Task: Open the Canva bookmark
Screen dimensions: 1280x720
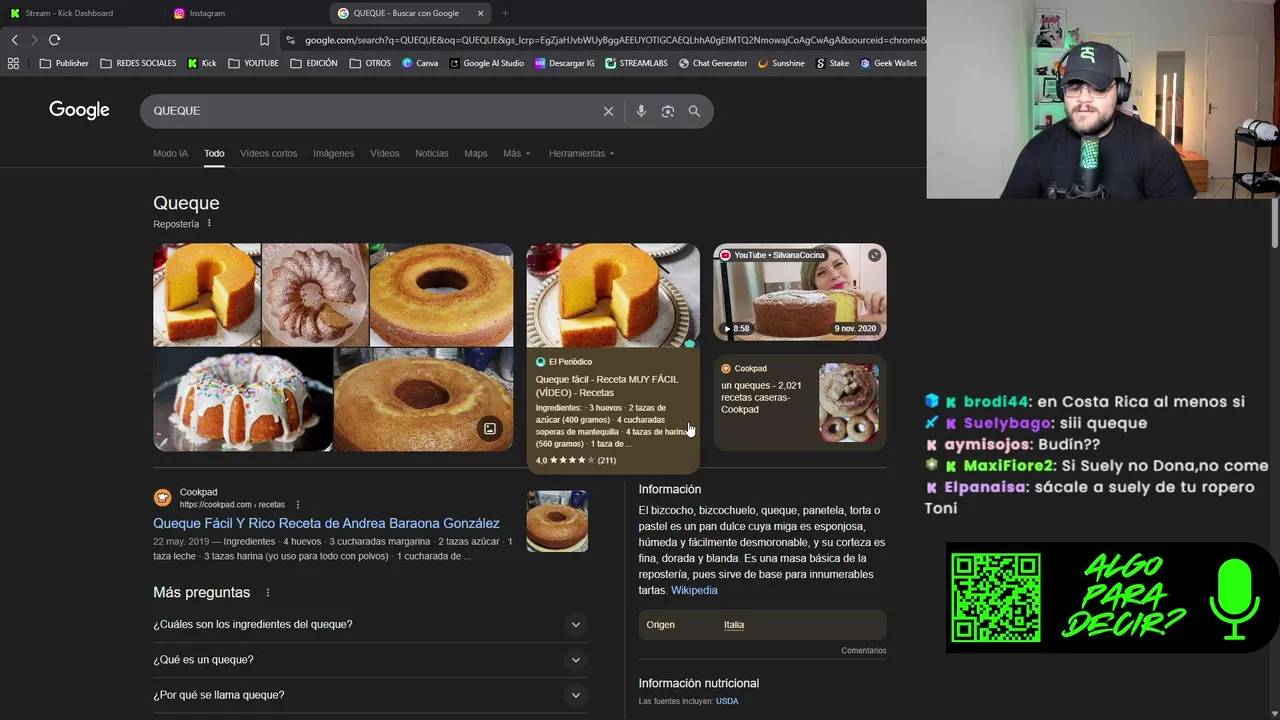Action: pyautogui.click(x=420, y=63)
